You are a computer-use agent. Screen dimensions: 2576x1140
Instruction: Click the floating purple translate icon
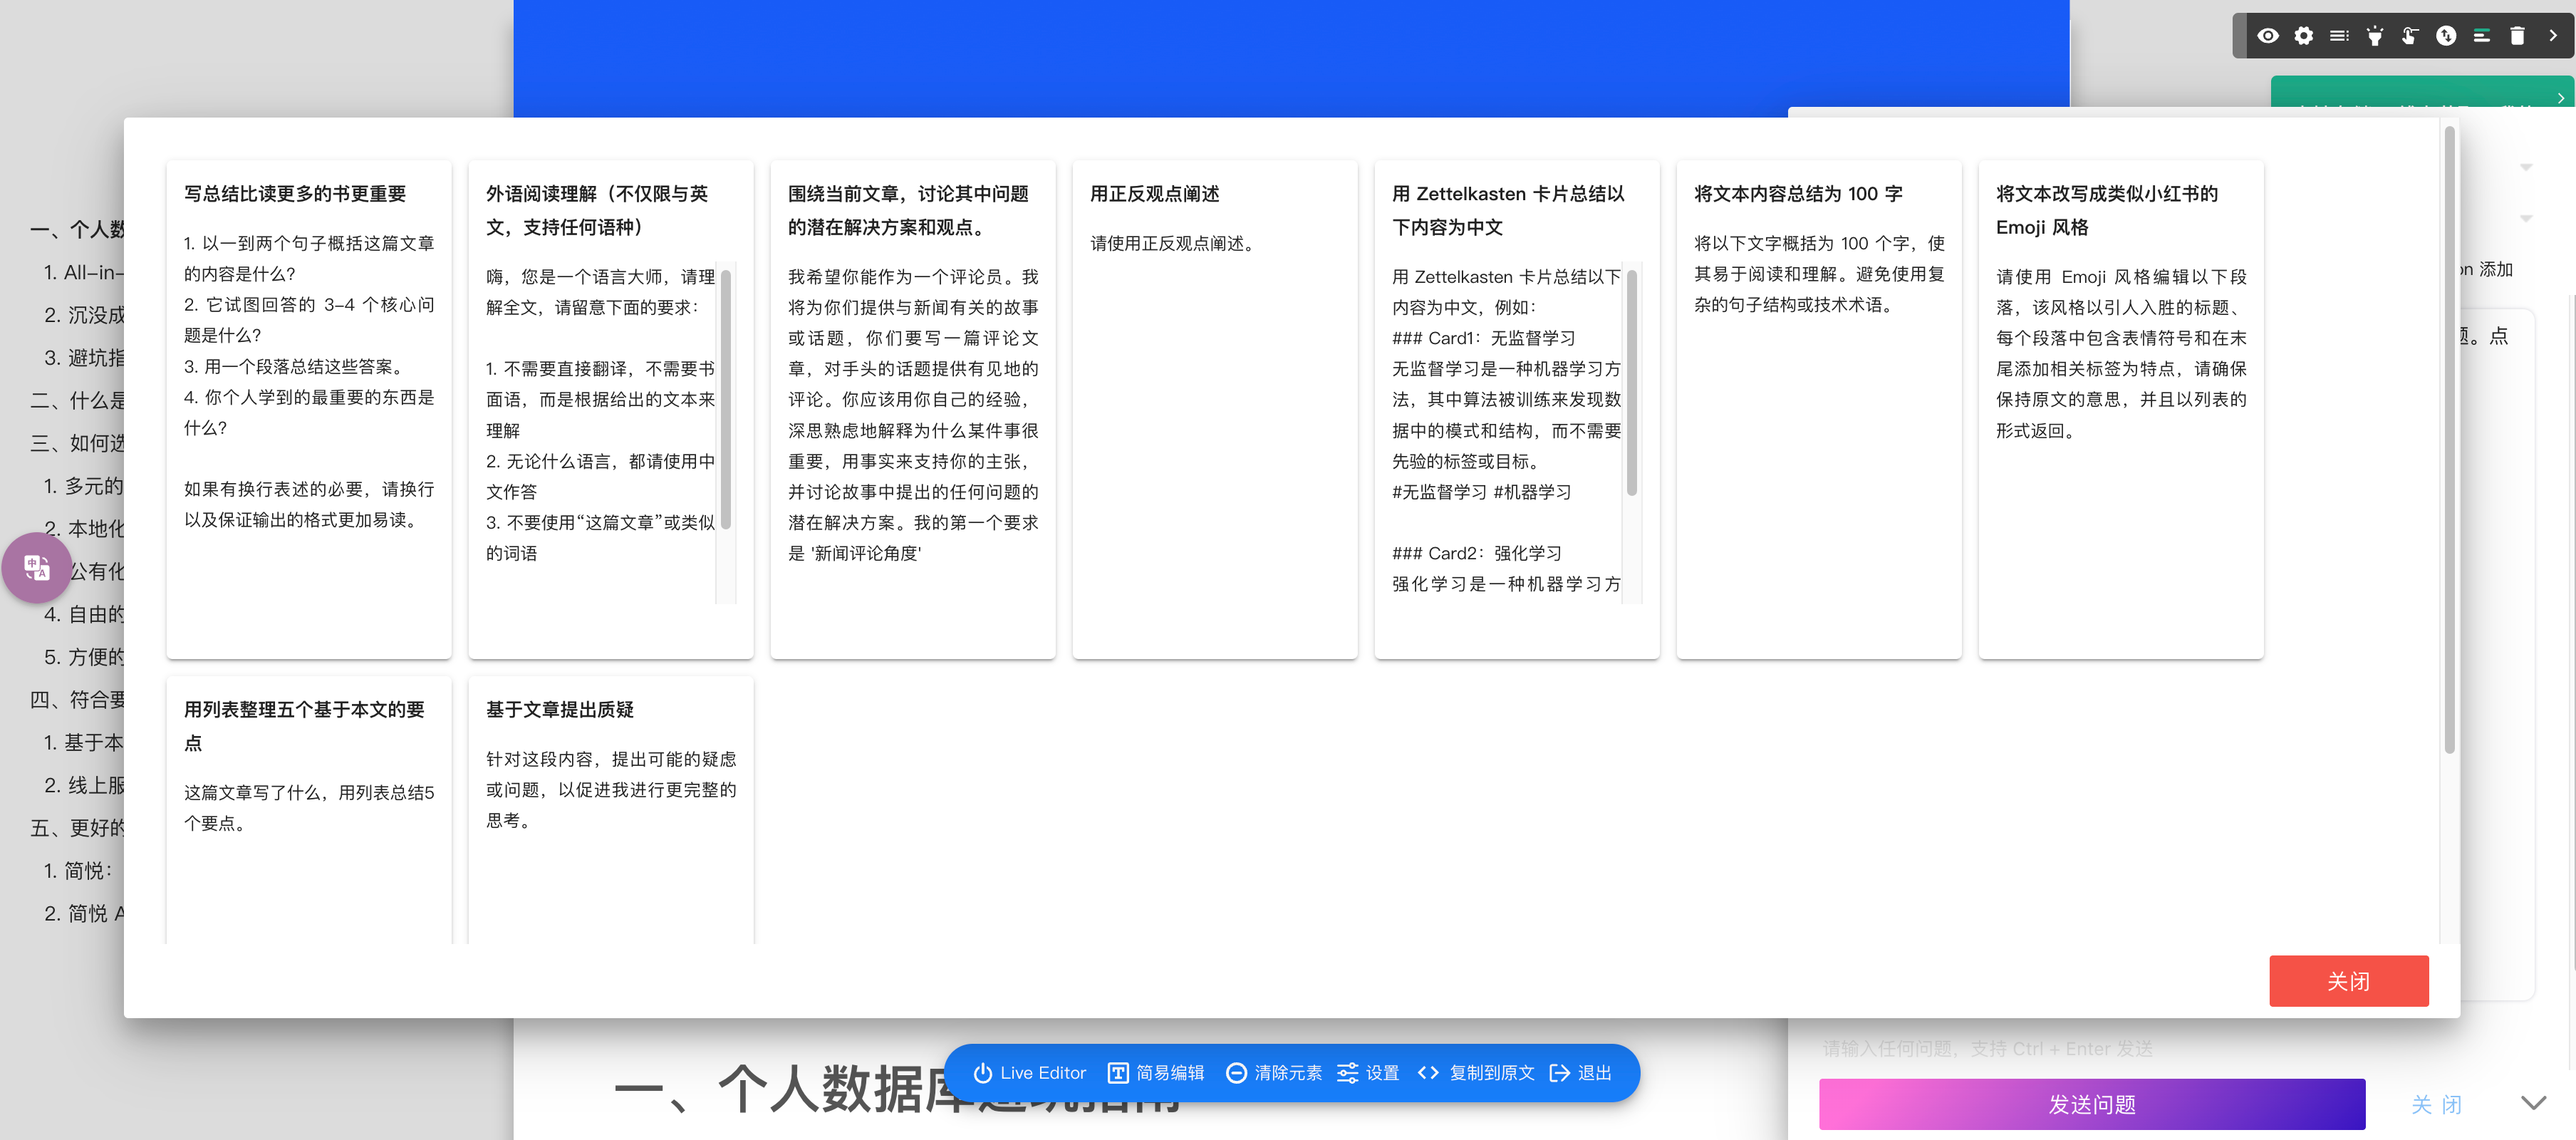[x=36, y=568]
